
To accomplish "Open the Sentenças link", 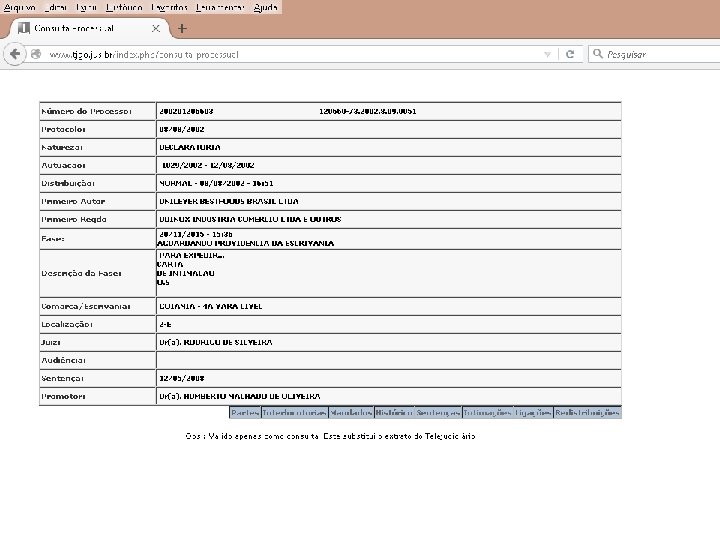I will [x=438, y=412].
